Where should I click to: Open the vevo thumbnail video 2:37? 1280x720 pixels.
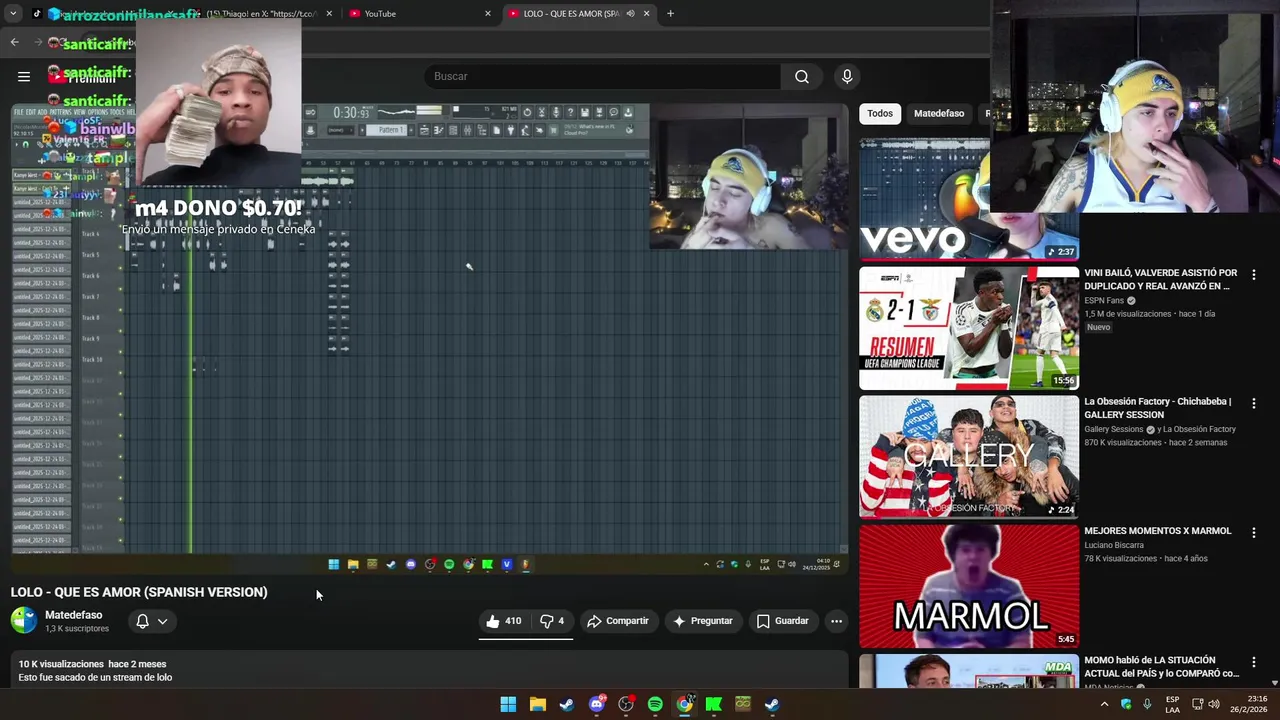(x=924, y=198)
